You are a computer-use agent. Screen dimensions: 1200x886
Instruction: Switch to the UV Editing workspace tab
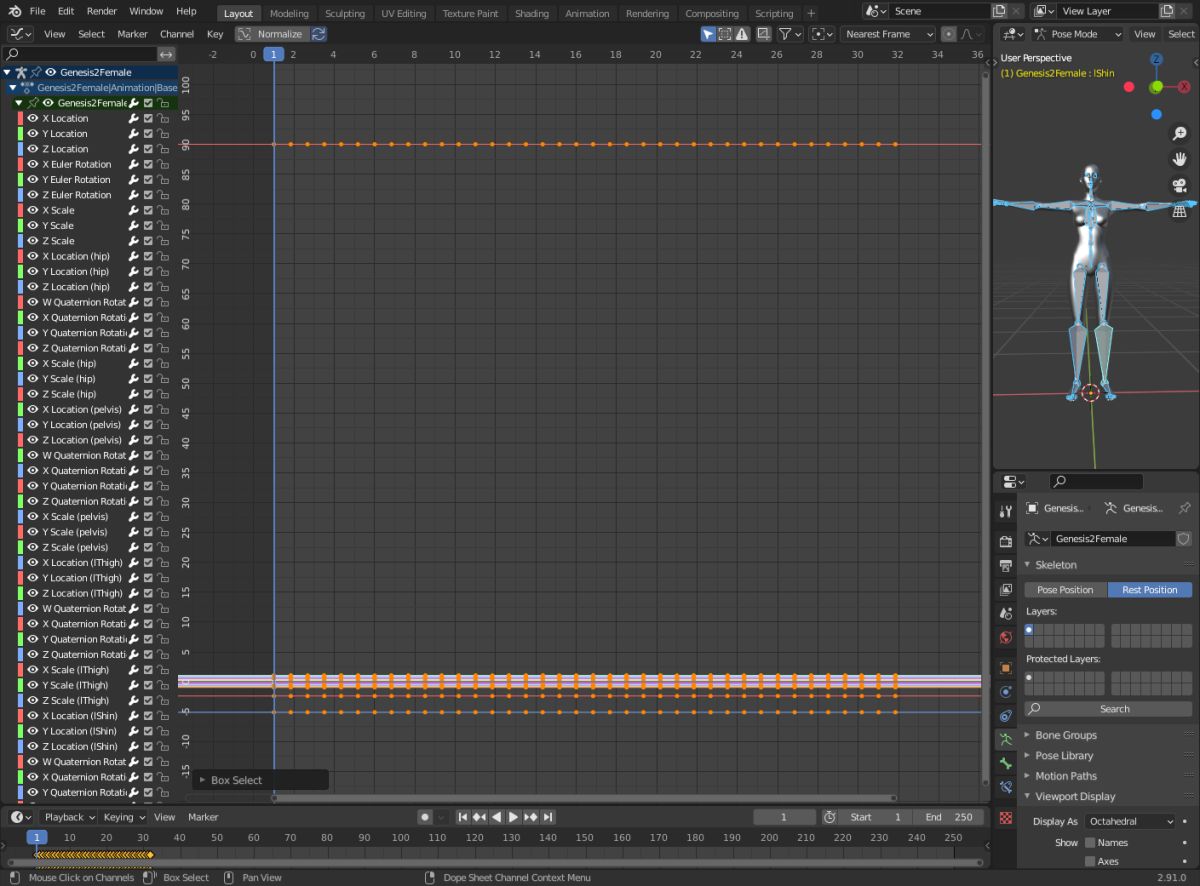pyautogui.click(x=403, y=13)
